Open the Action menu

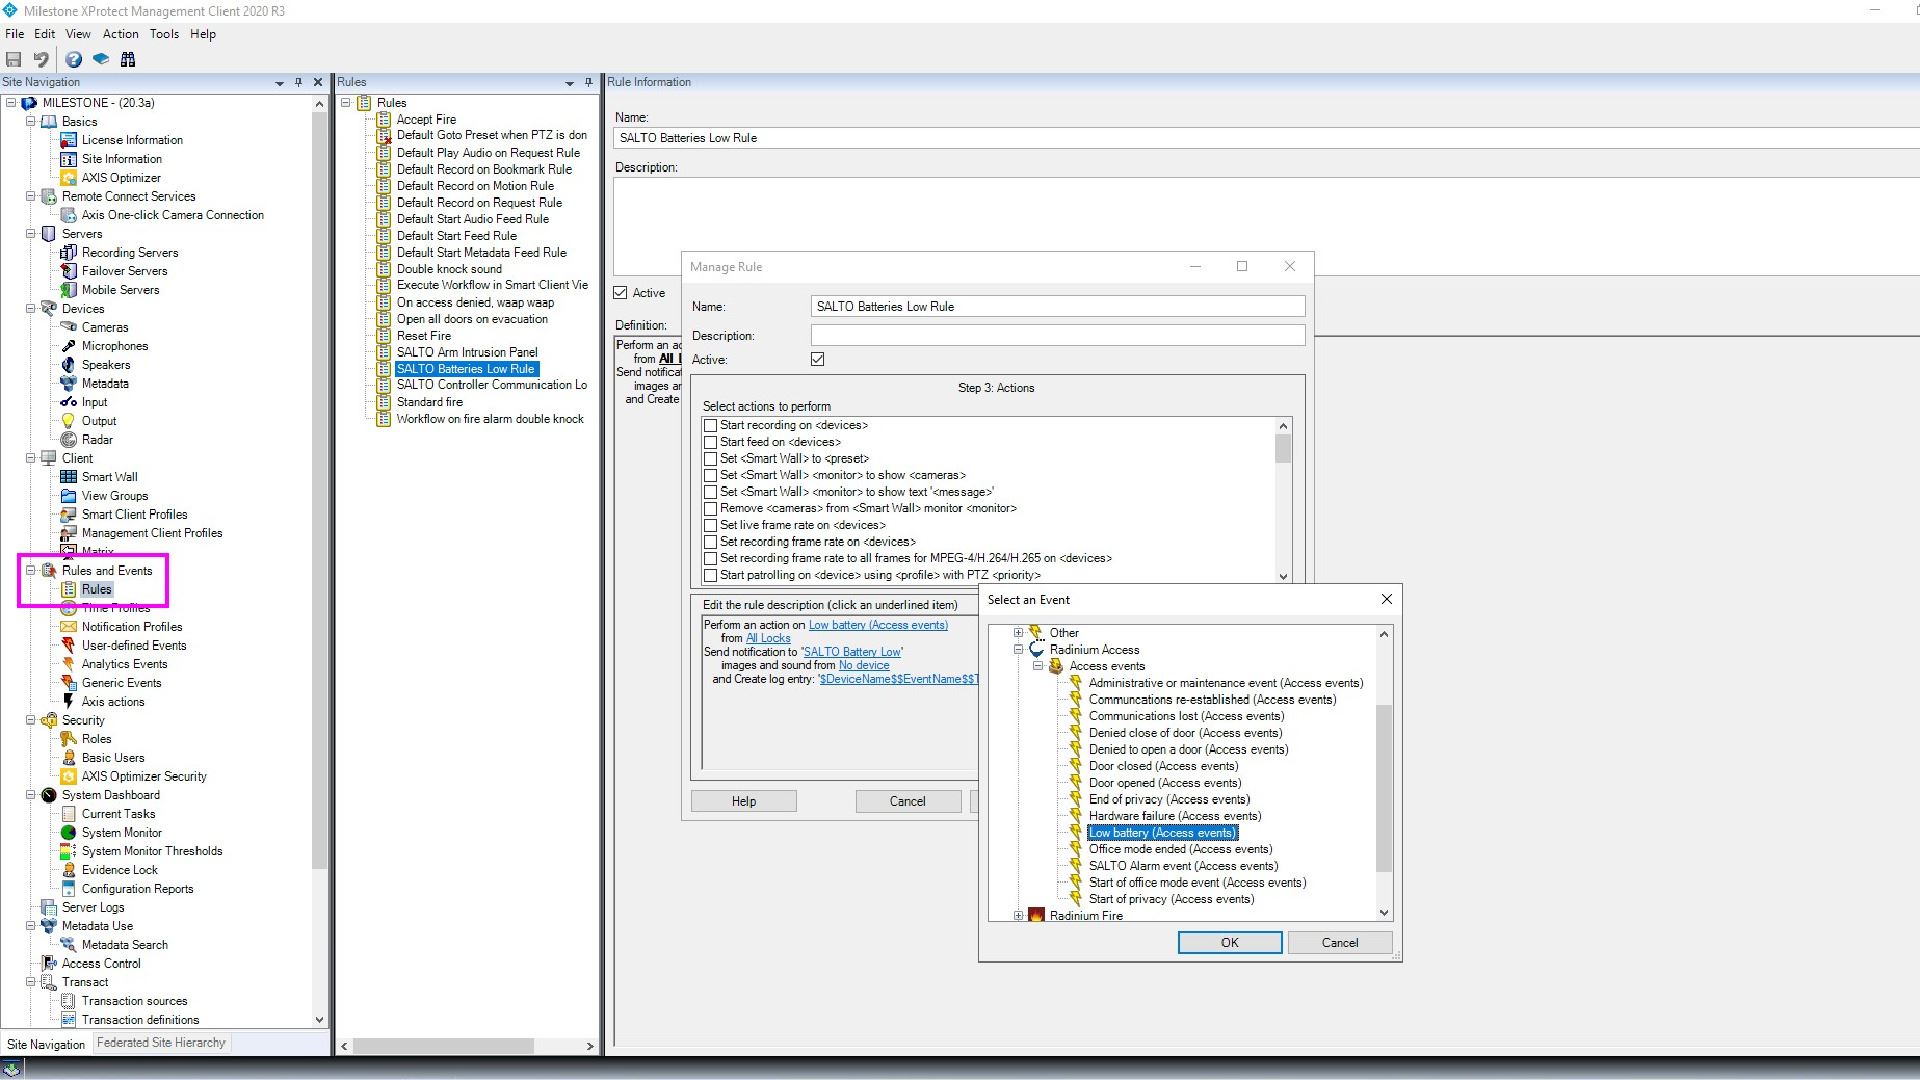[x=121, y=34]
